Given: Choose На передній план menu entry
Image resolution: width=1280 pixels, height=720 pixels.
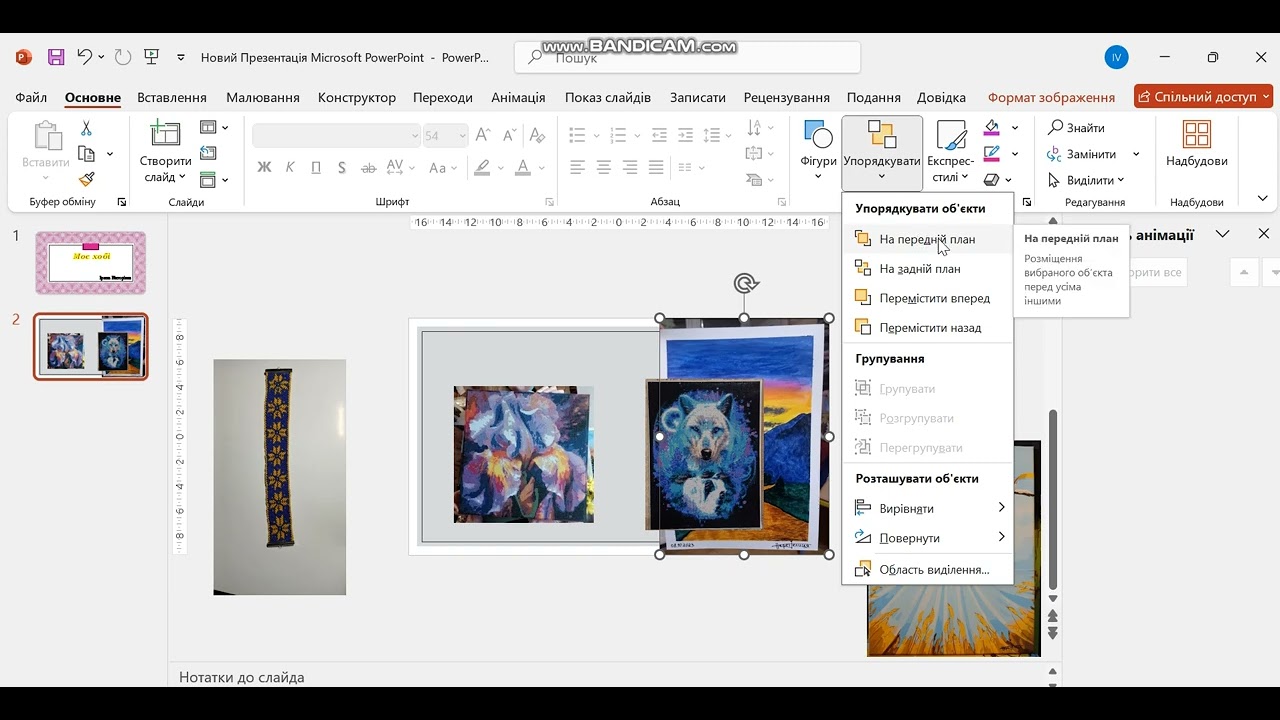Looking at the screenshot, I should tap(927, 239).
